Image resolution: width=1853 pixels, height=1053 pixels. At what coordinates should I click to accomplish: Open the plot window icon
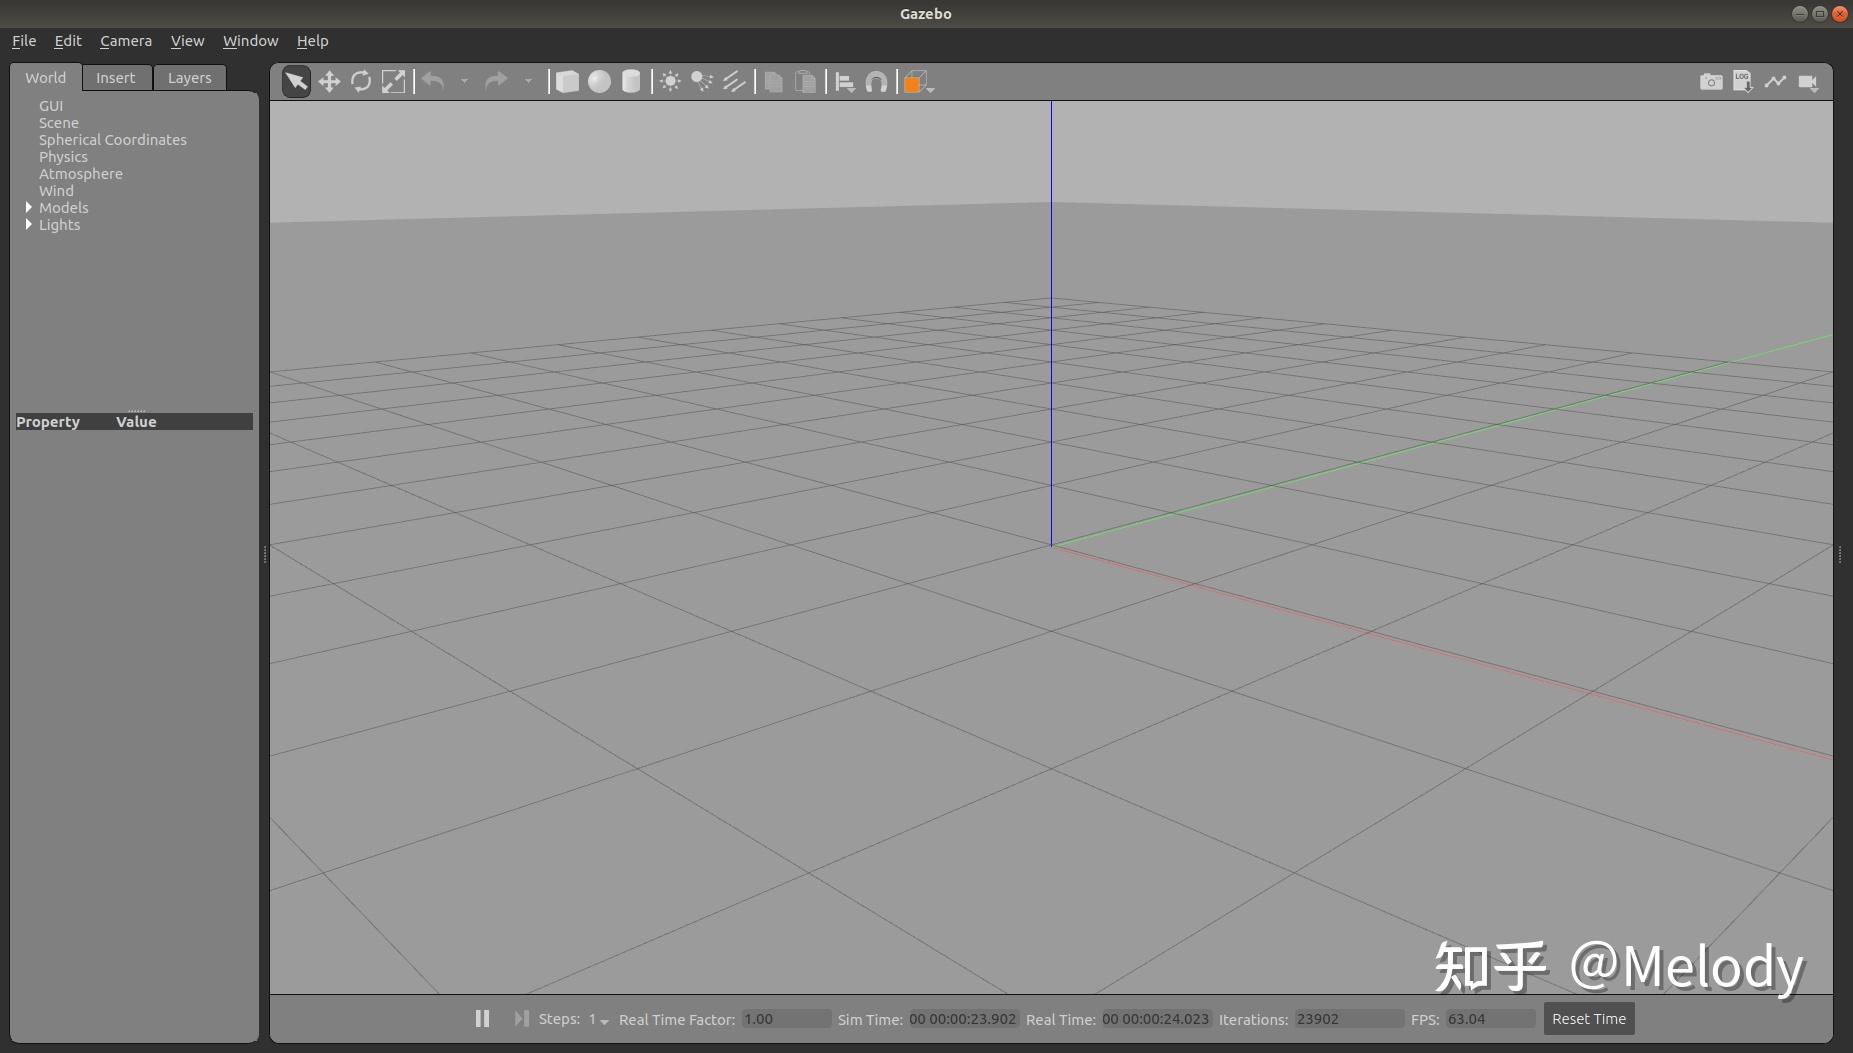[1775, 82]
